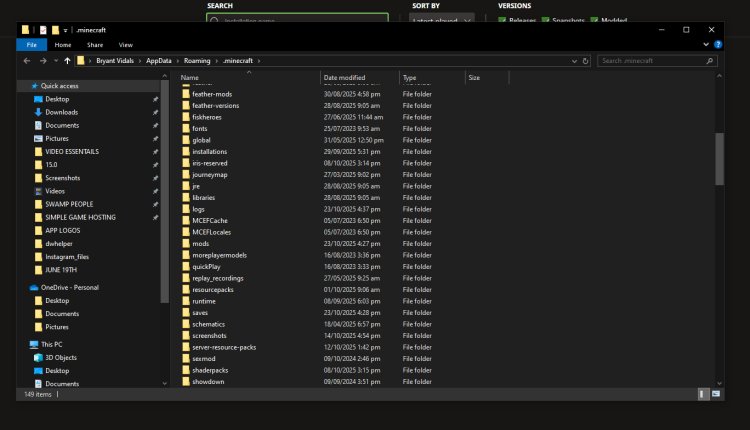
Task: Switch to large icons view in status bar
Action: coord(717,395)
